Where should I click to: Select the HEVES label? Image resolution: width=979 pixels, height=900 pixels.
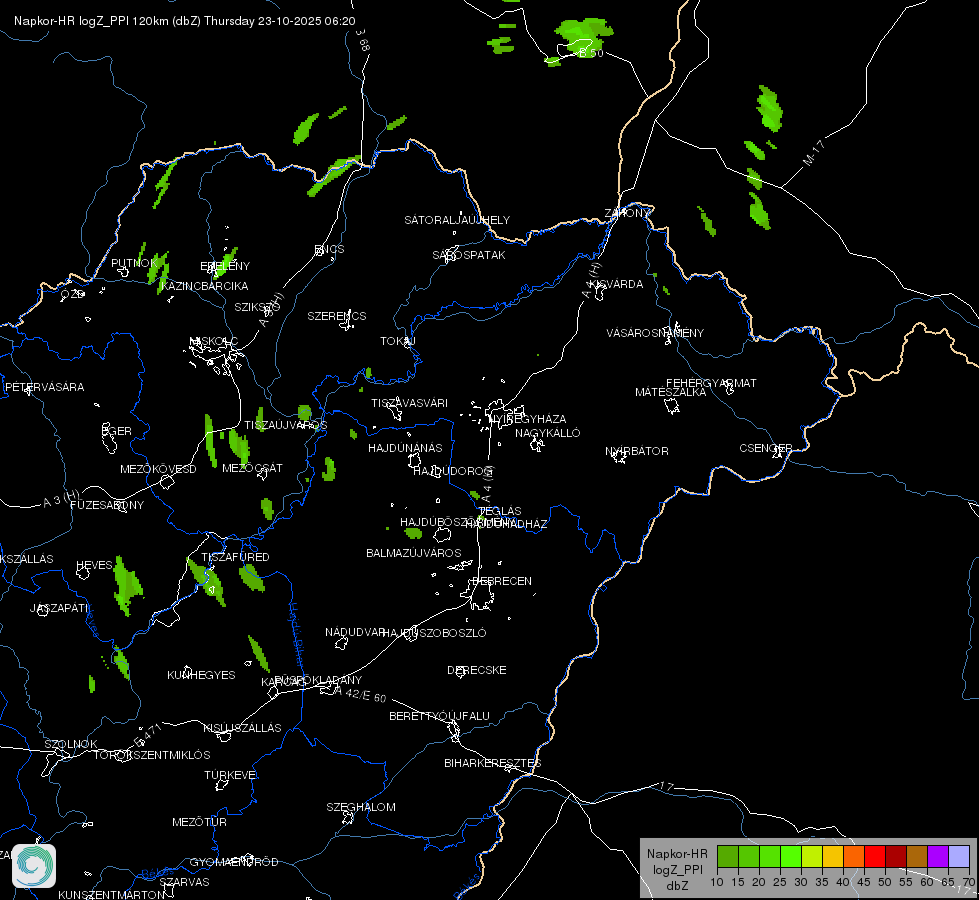[94, 565]
